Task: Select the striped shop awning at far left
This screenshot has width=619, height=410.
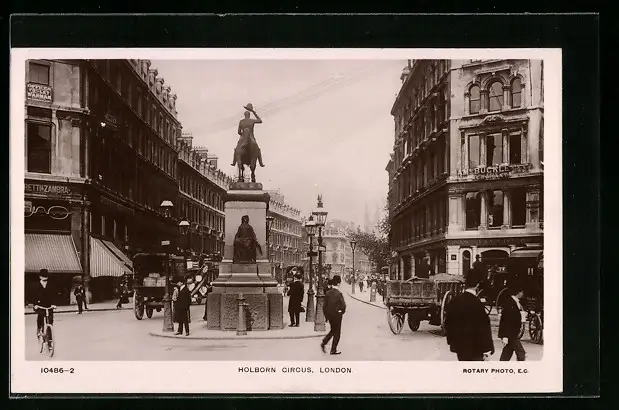Action: coord(50,253)
